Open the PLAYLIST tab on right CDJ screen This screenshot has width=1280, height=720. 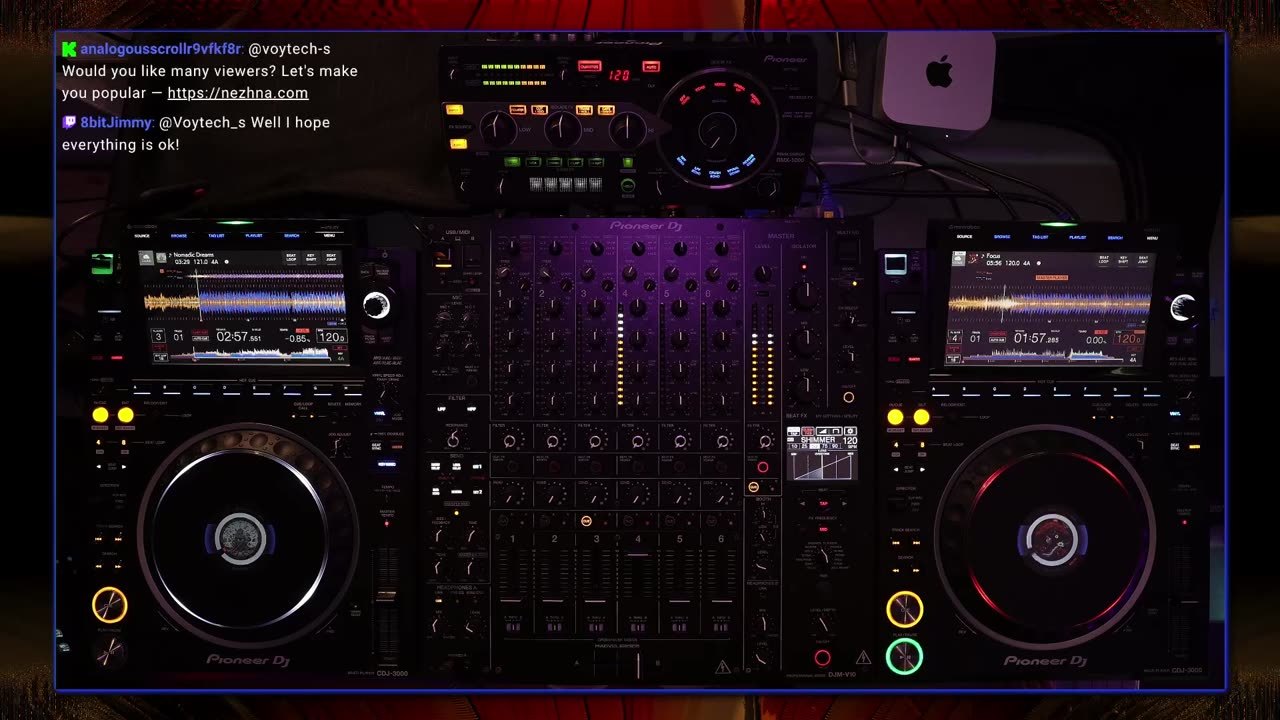[x=1077, y=237]
